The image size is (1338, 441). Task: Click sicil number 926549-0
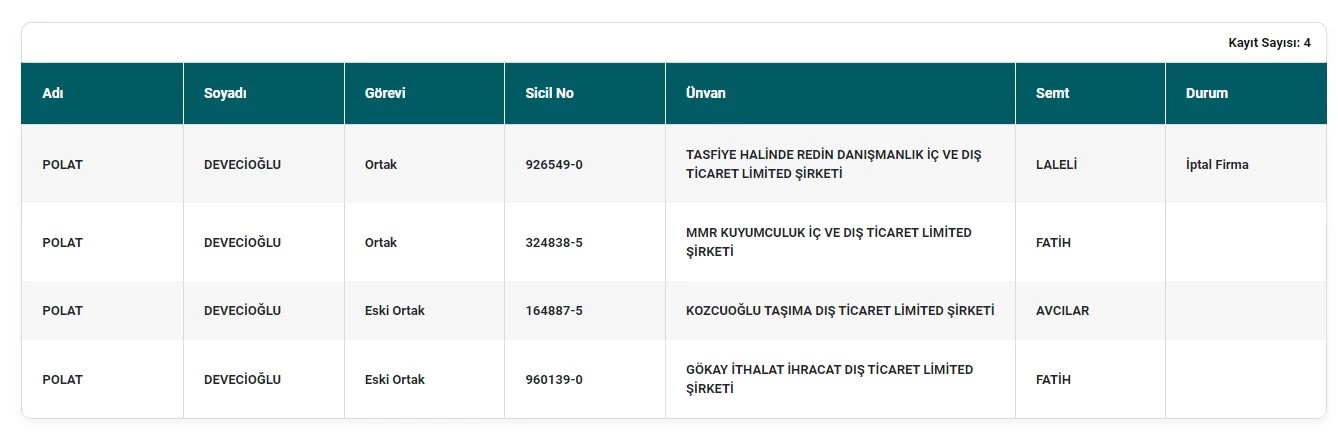pyautogui.click(x=554, y=164)
